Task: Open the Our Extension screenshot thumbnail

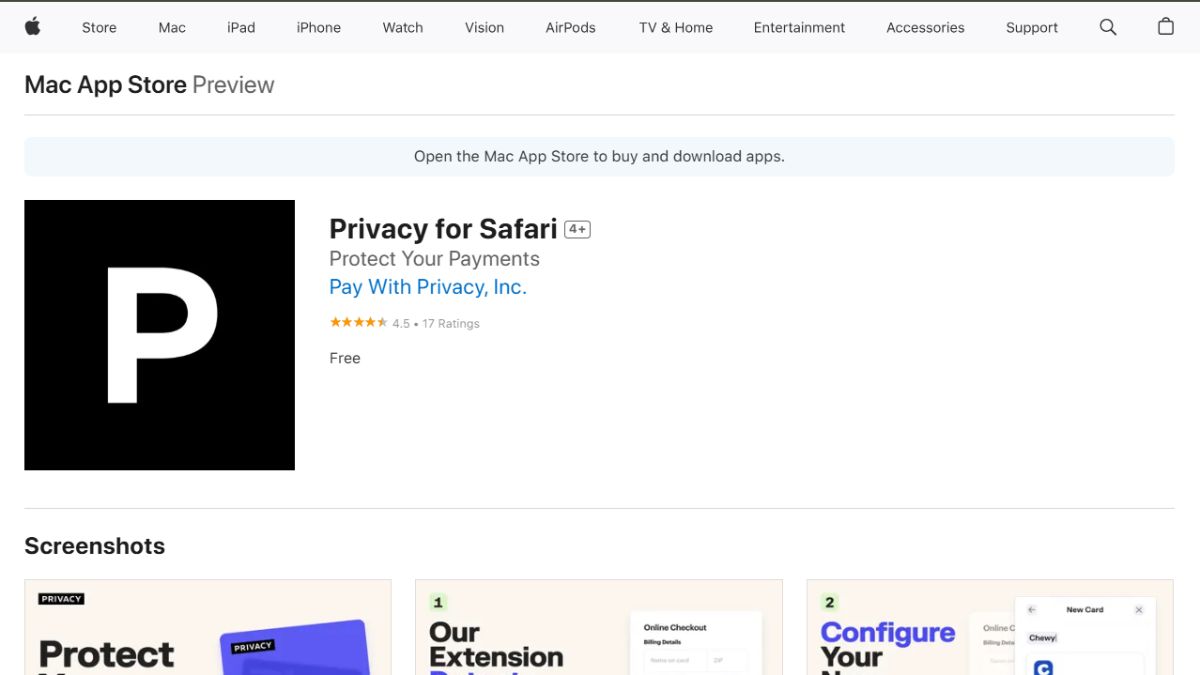Action: pyautogui.click(x=599, y=627)
